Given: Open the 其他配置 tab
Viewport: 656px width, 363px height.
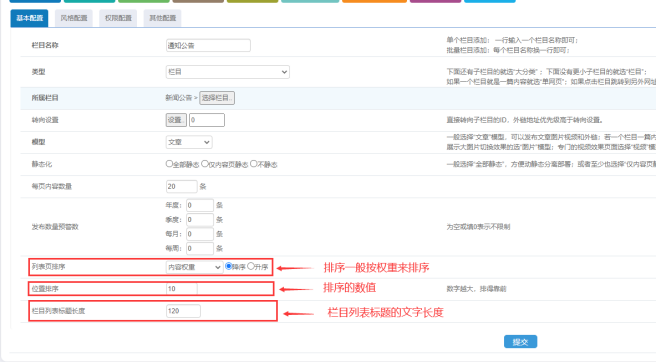Looking at the screenshot, I should point(162,18).
